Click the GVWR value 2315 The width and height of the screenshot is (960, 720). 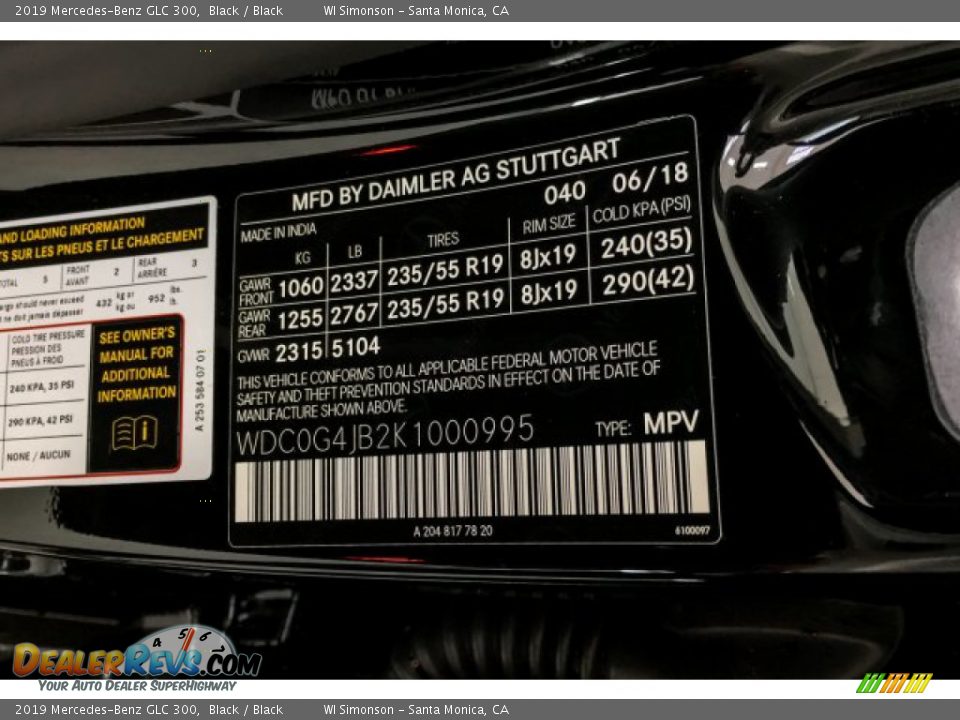299,352
